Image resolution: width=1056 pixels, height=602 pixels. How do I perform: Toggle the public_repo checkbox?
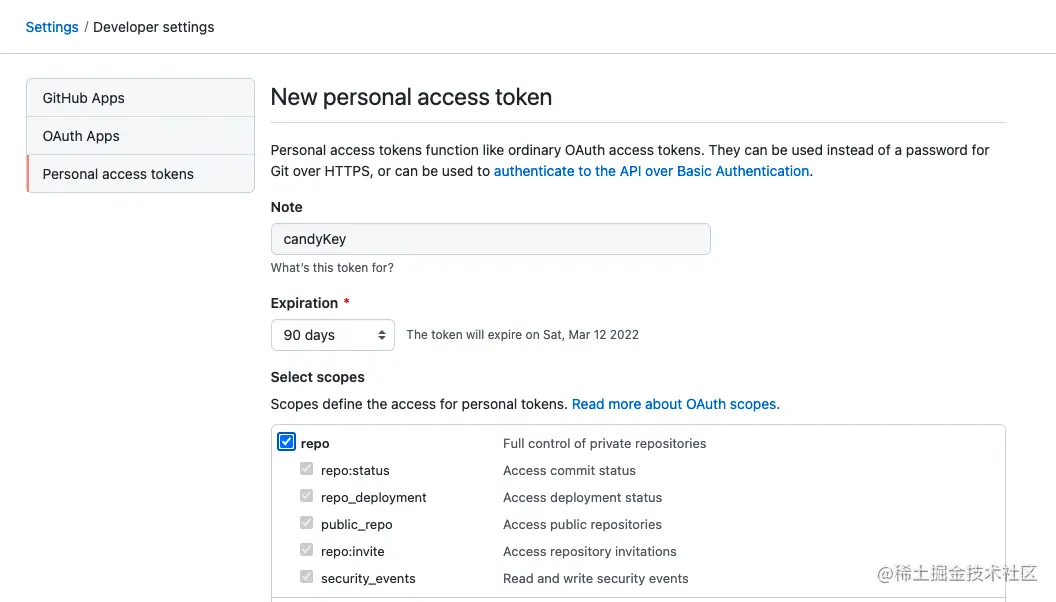[306, 523]
